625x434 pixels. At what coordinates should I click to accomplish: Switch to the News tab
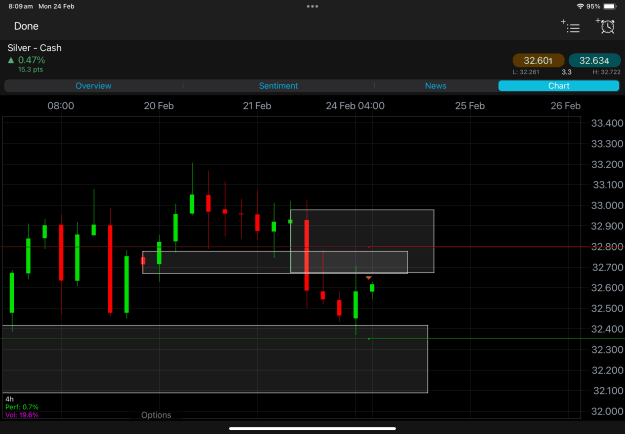435,86
